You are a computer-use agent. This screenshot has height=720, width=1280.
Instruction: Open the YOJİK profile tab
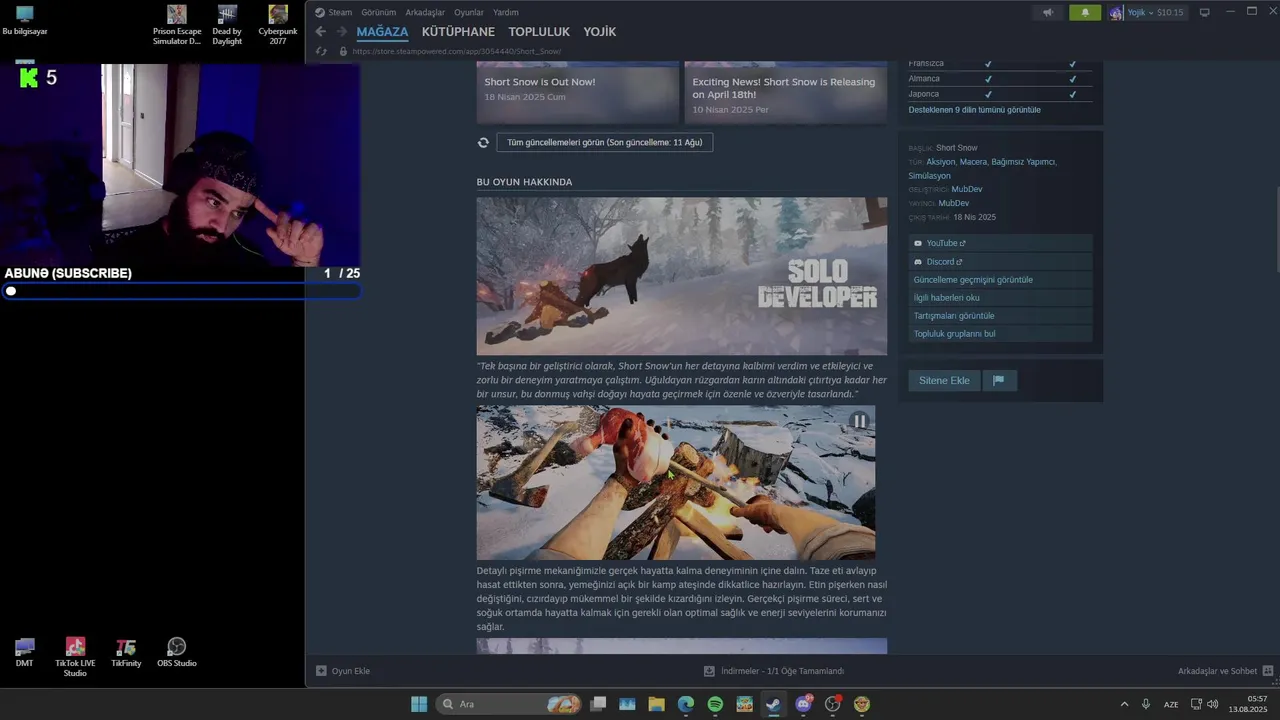(600, 32)
